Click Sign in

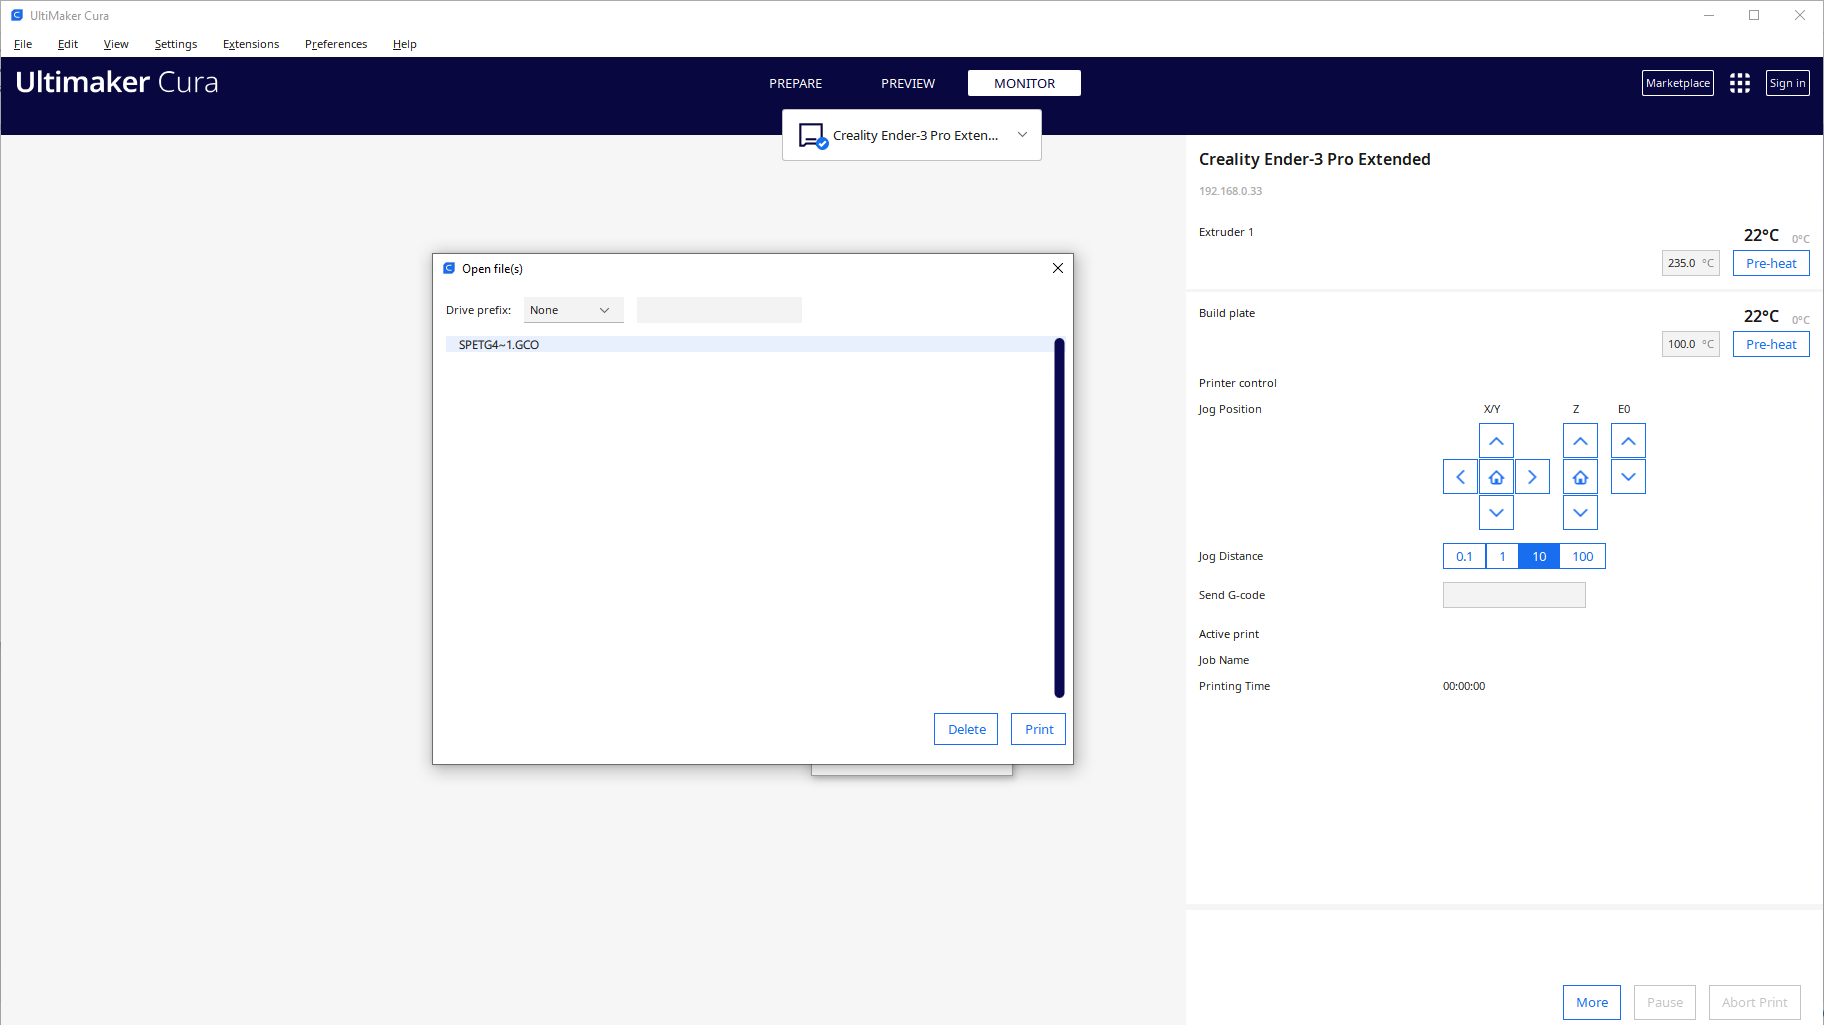pos(1787,83)
